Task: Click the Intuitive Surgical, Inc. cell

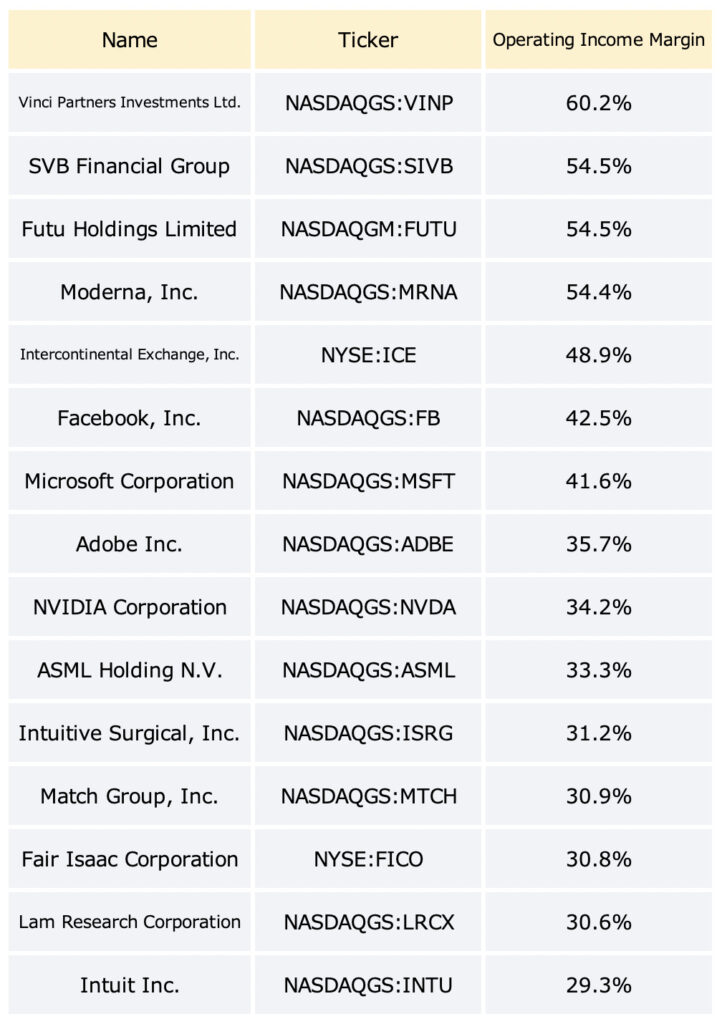Action: click(129, 733)
